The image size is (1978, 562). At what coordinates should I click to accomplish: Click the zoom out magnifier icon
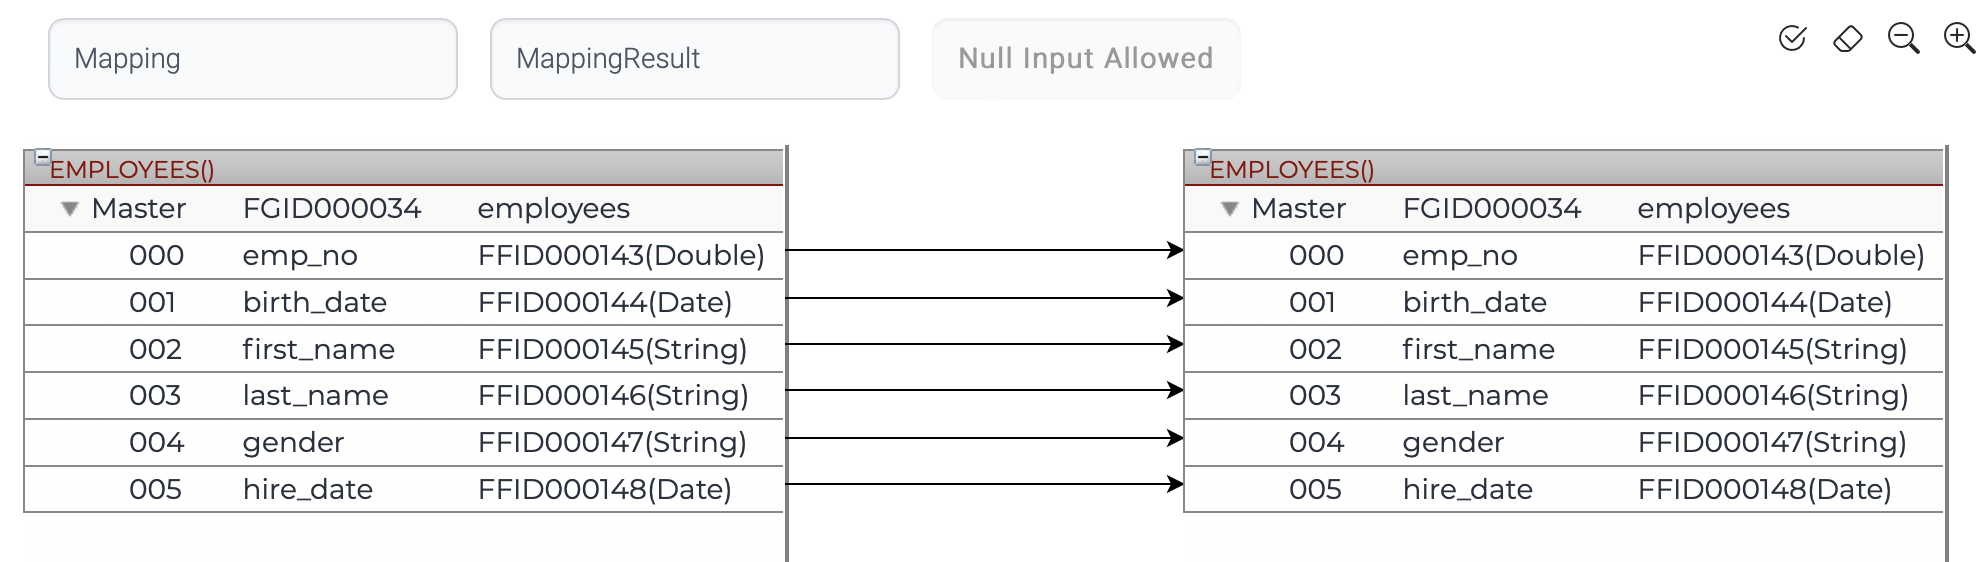point(1902,39)
